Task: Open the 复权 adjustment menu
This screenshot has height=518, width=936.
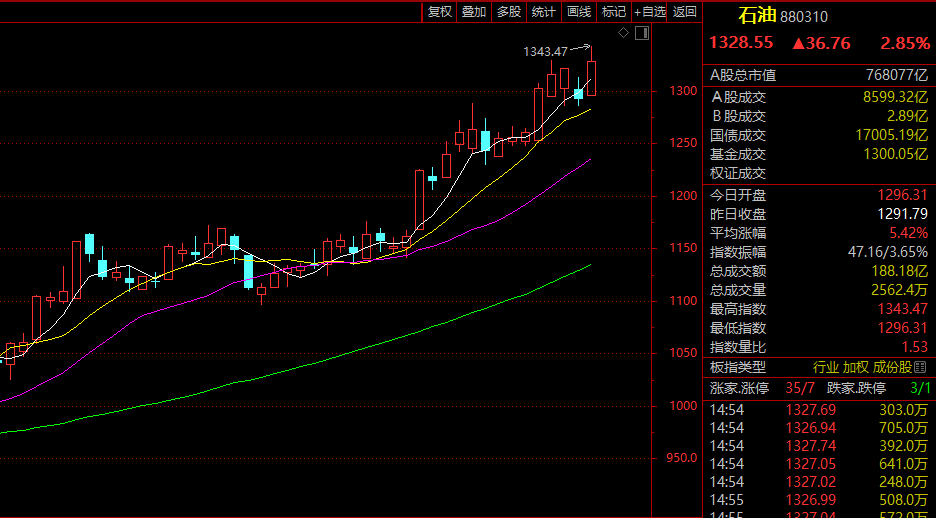Action: coord(440,12)
